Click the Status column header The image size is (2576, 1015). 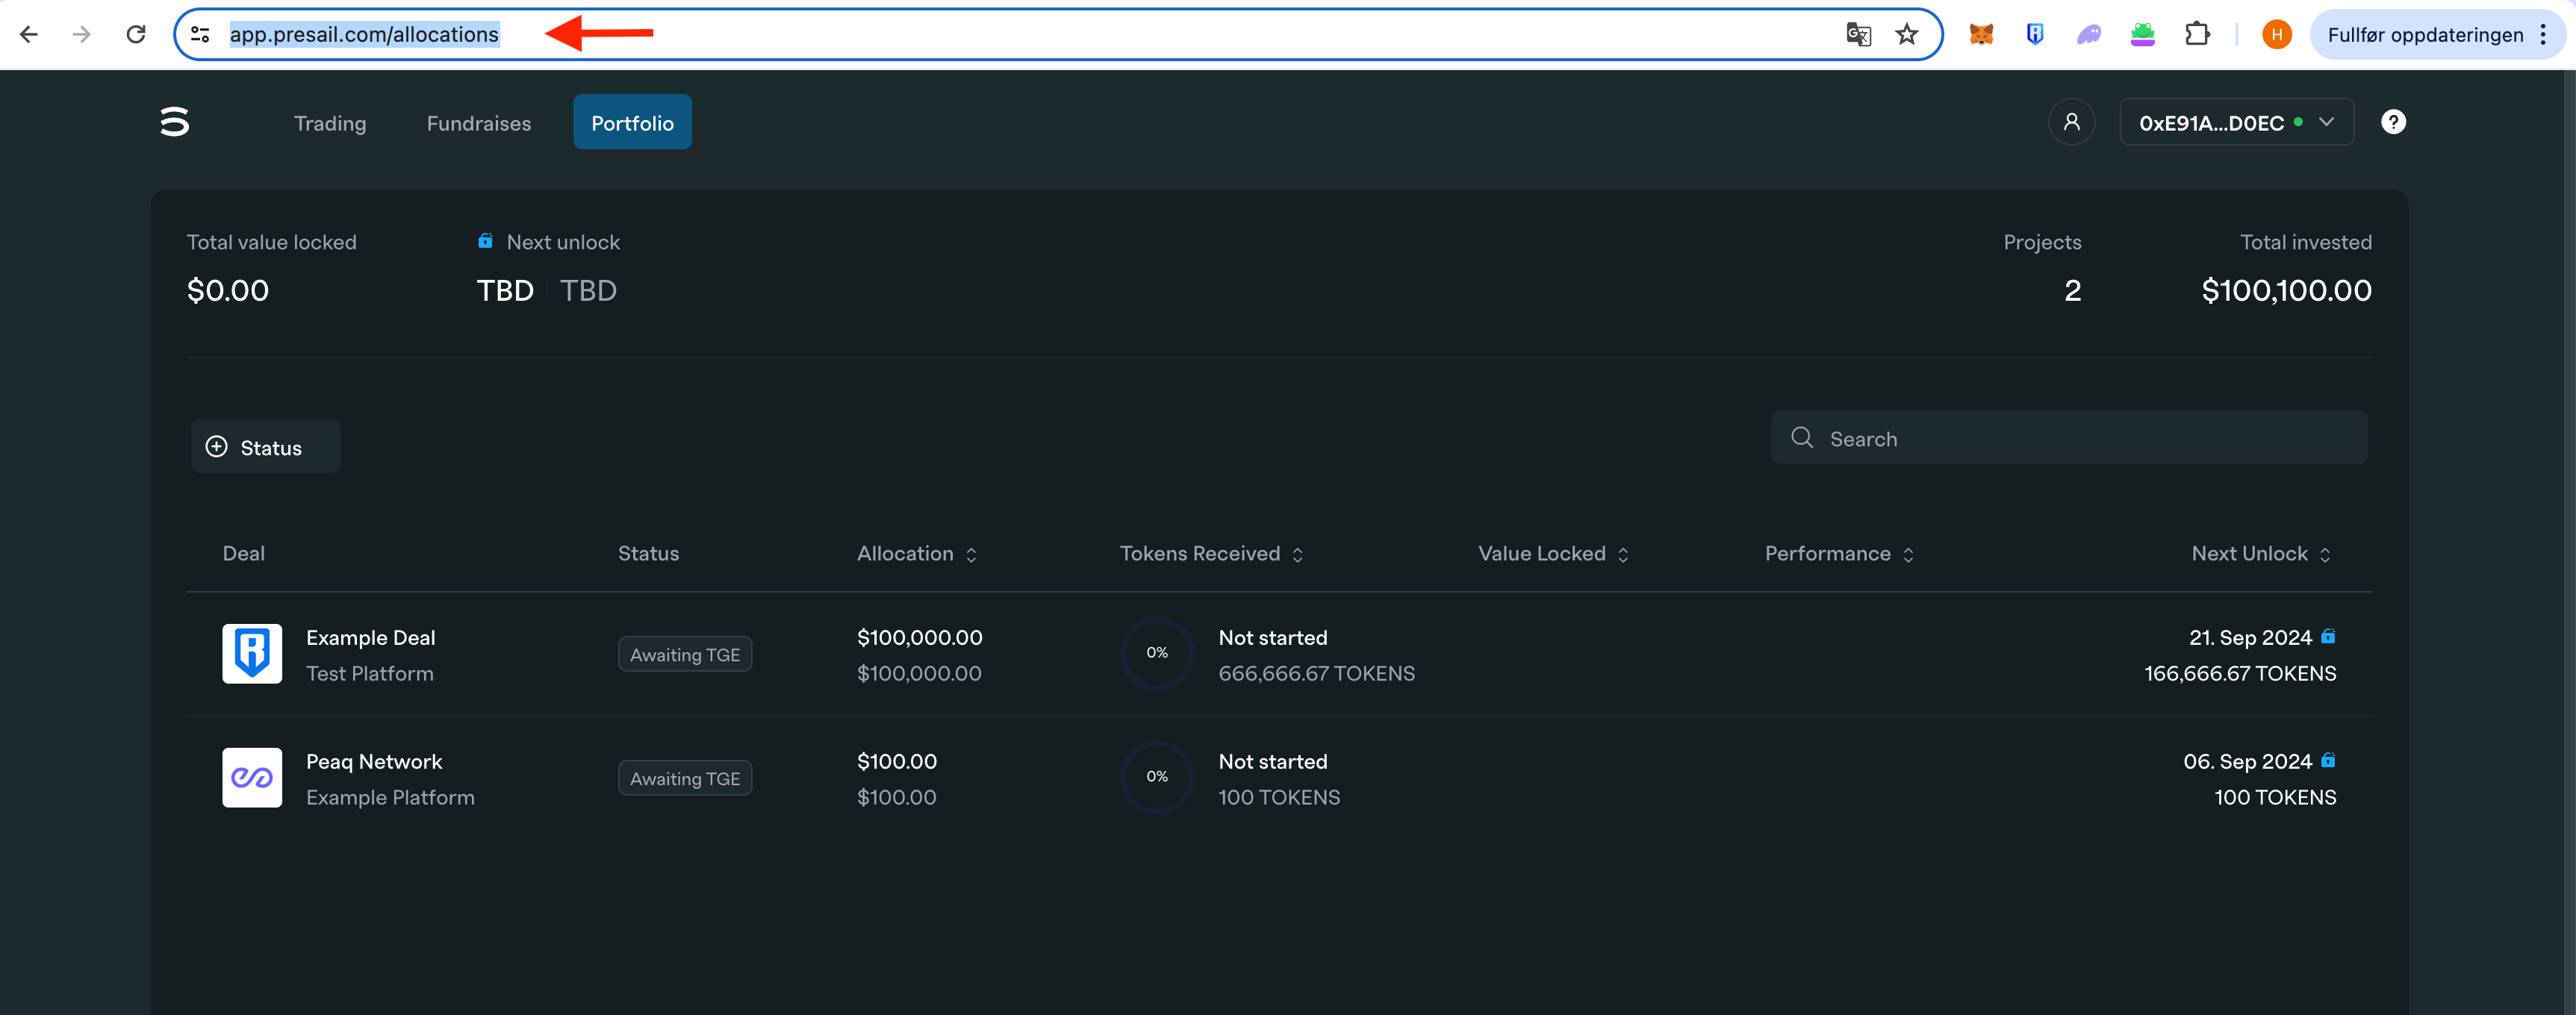pyautogui.click(x=648, y=554)
